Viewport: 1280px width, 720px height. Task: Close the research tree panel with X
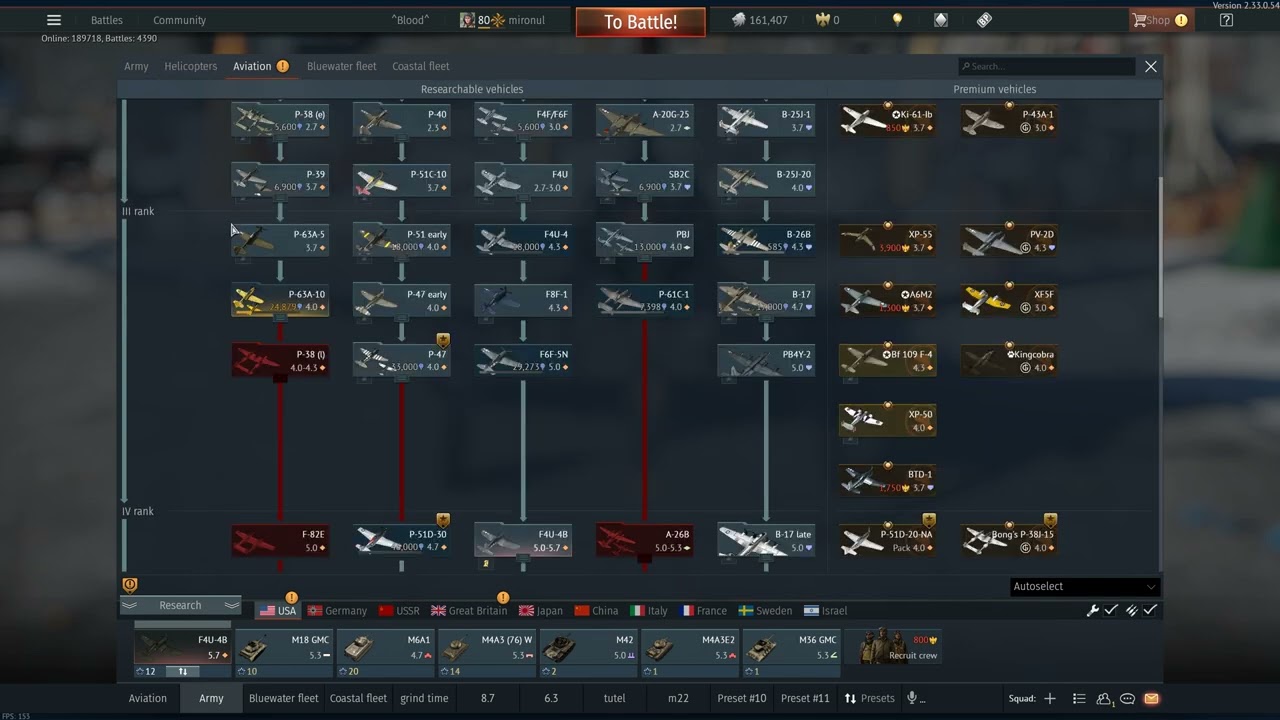click(x=1151, y=66)
